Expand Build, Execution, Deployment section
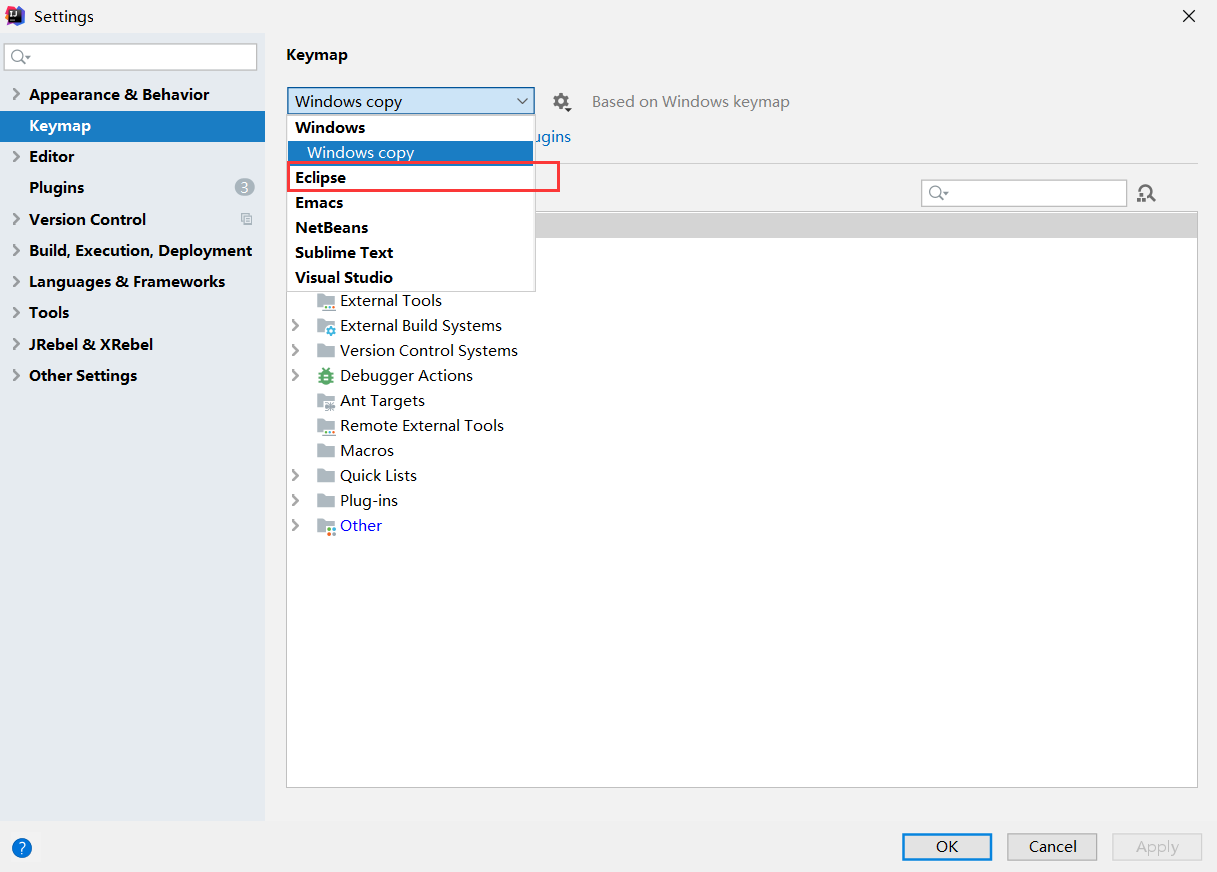1217x872 pixels. click(x=16, y=250)
